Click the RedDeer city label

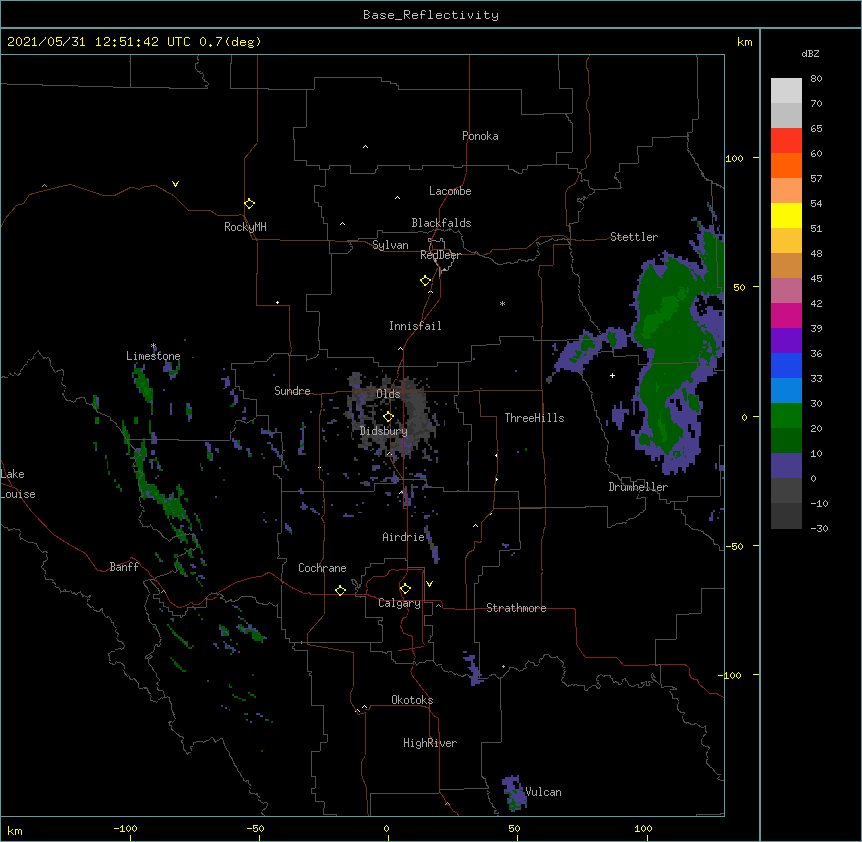440,255
